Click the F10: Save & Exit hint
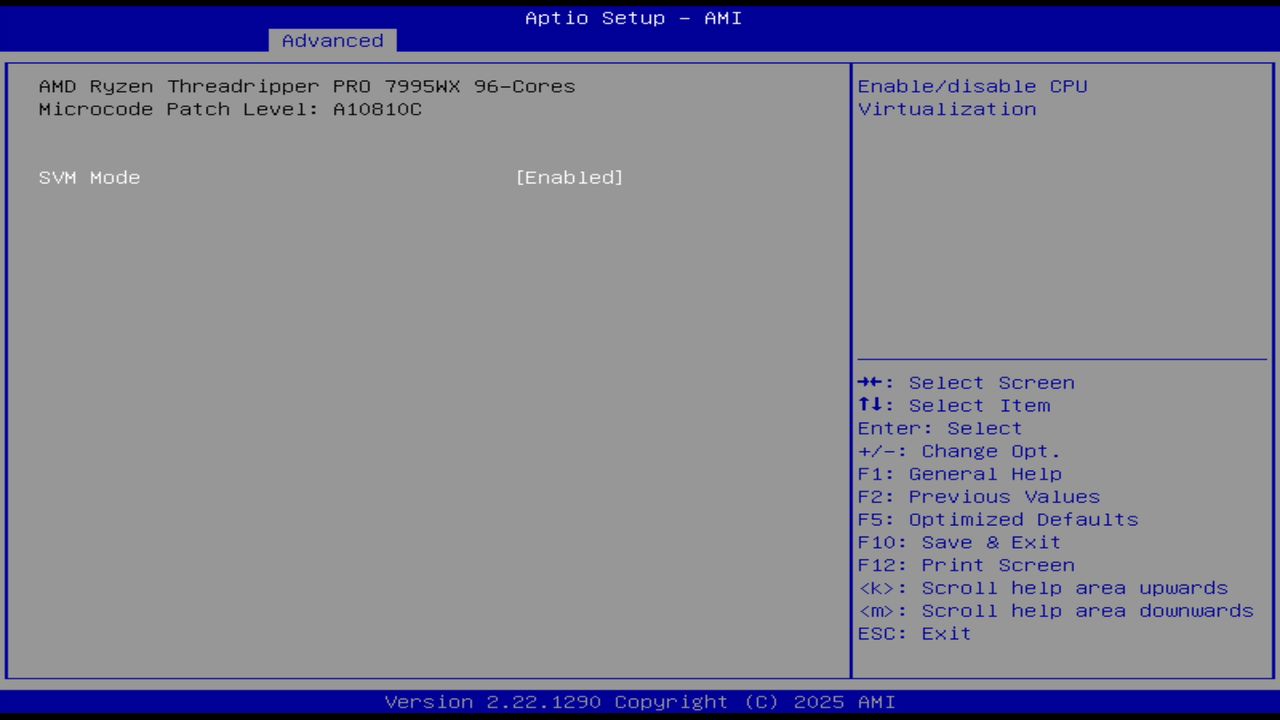This screenshot has width=1280, height=720. click(959, 543)
